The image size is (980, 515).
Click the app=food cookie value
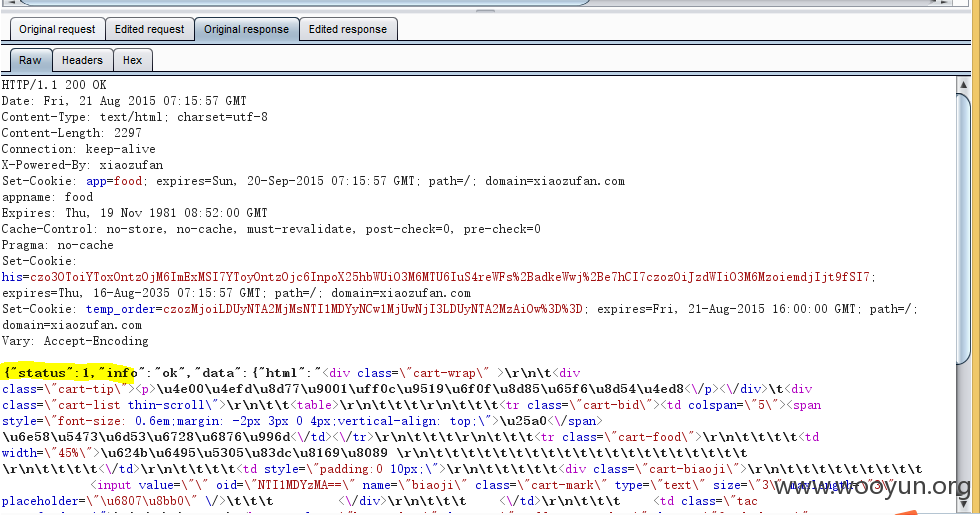click(114, 181)
